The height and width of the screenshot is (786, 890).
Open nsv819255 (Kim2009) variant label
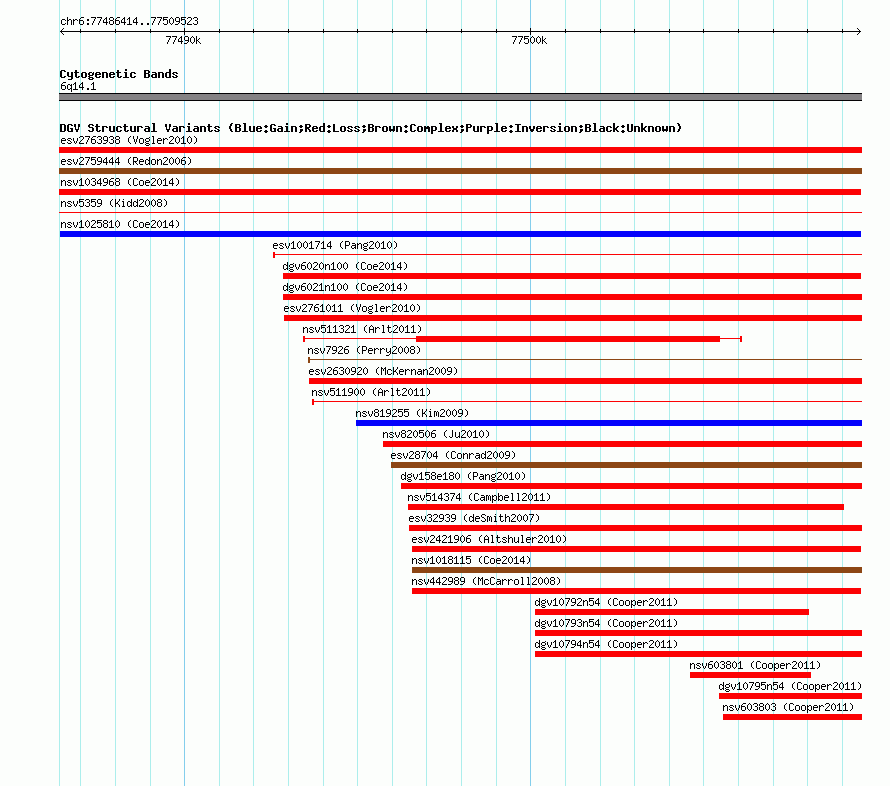pyautogui.click(x=412, y=413)
